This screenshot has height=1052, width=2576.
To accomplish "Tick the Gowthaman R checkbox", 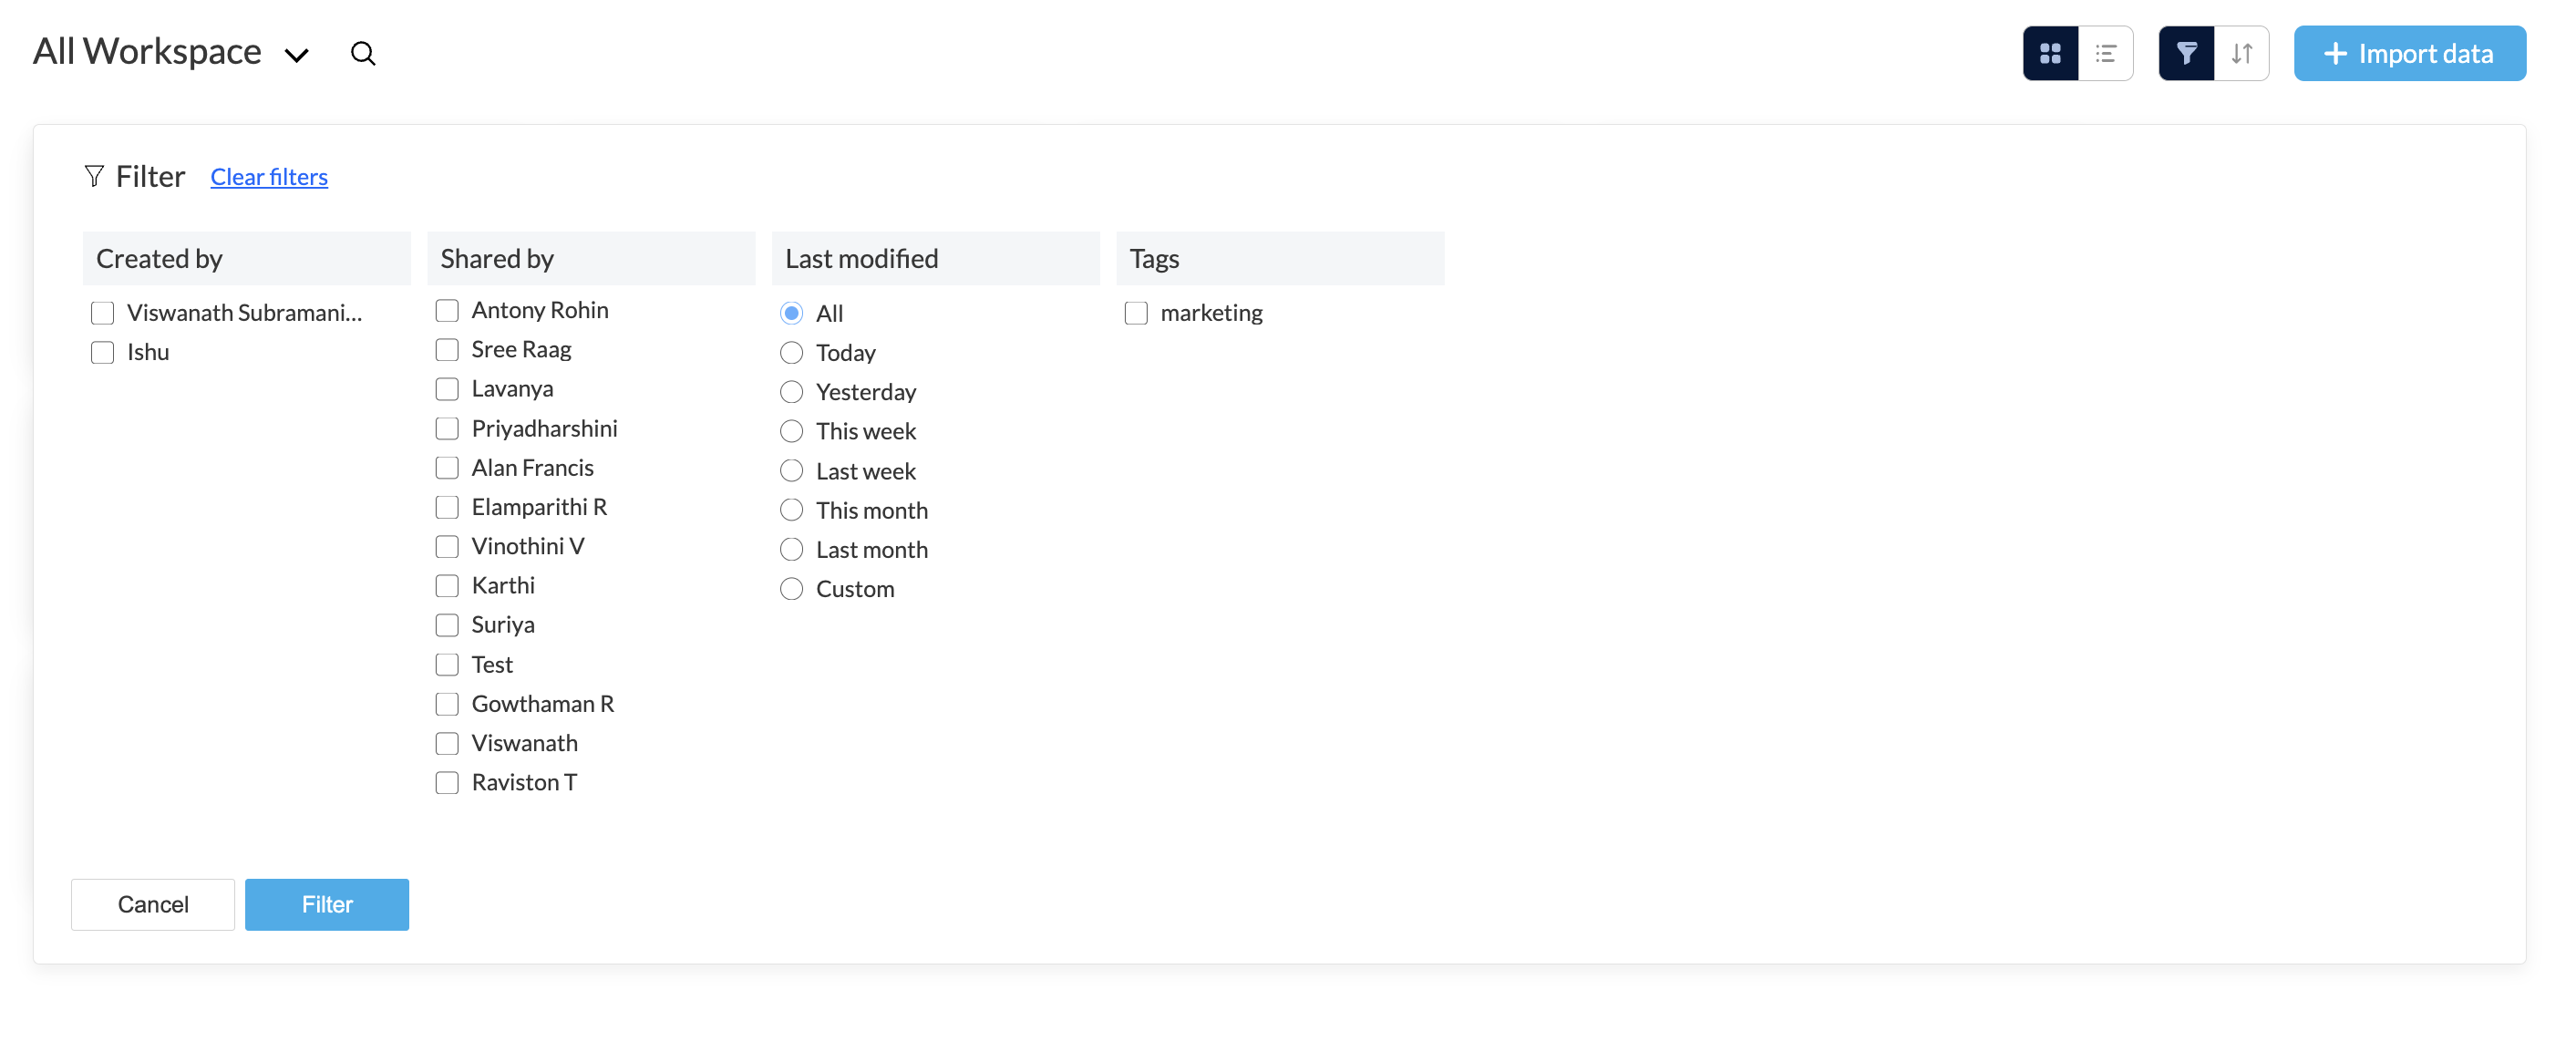I will [x=447, y=704].
